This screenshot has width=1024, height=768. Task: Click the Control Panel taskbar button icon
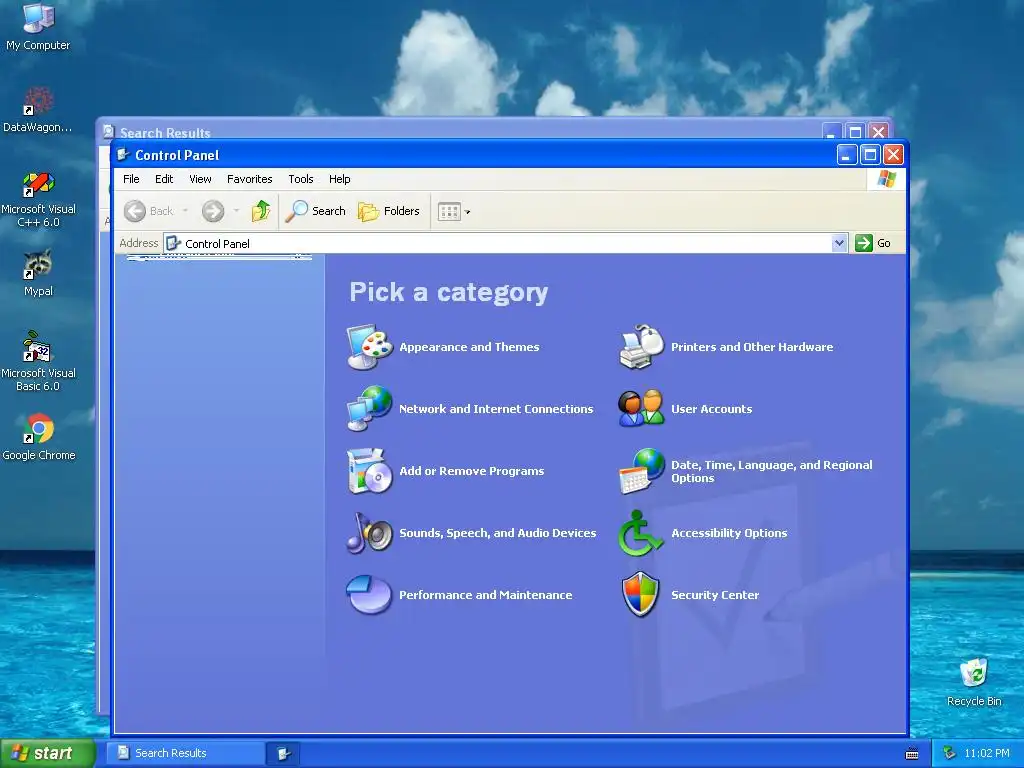click(x=283, y=754)
